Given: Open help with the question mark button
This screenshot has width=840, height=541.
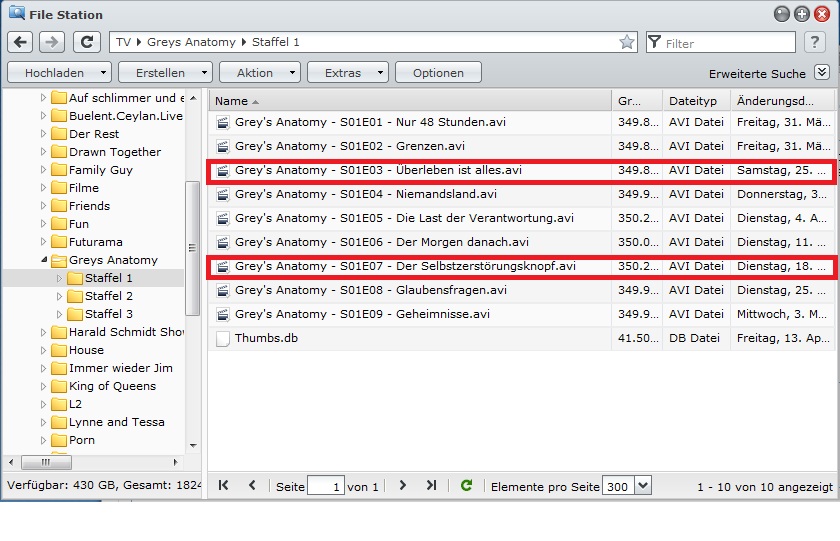Looking at the screenshot, I should click(815, 42).
